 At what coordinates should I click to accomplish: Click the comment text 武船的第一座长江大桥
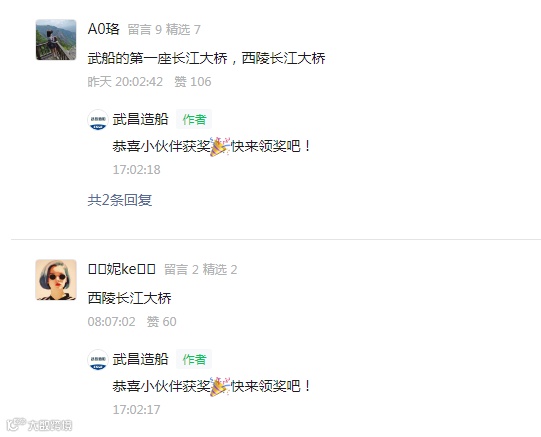[x=158, y=58]
